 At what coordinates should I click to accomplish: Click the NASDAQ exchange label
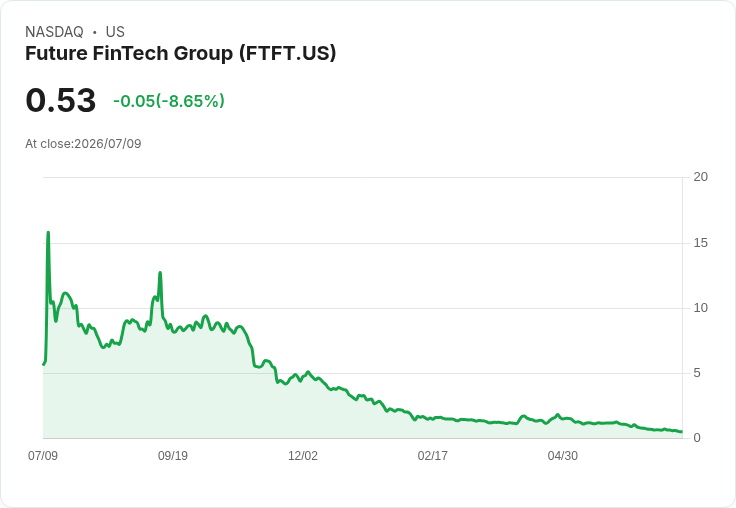point(54,32)
